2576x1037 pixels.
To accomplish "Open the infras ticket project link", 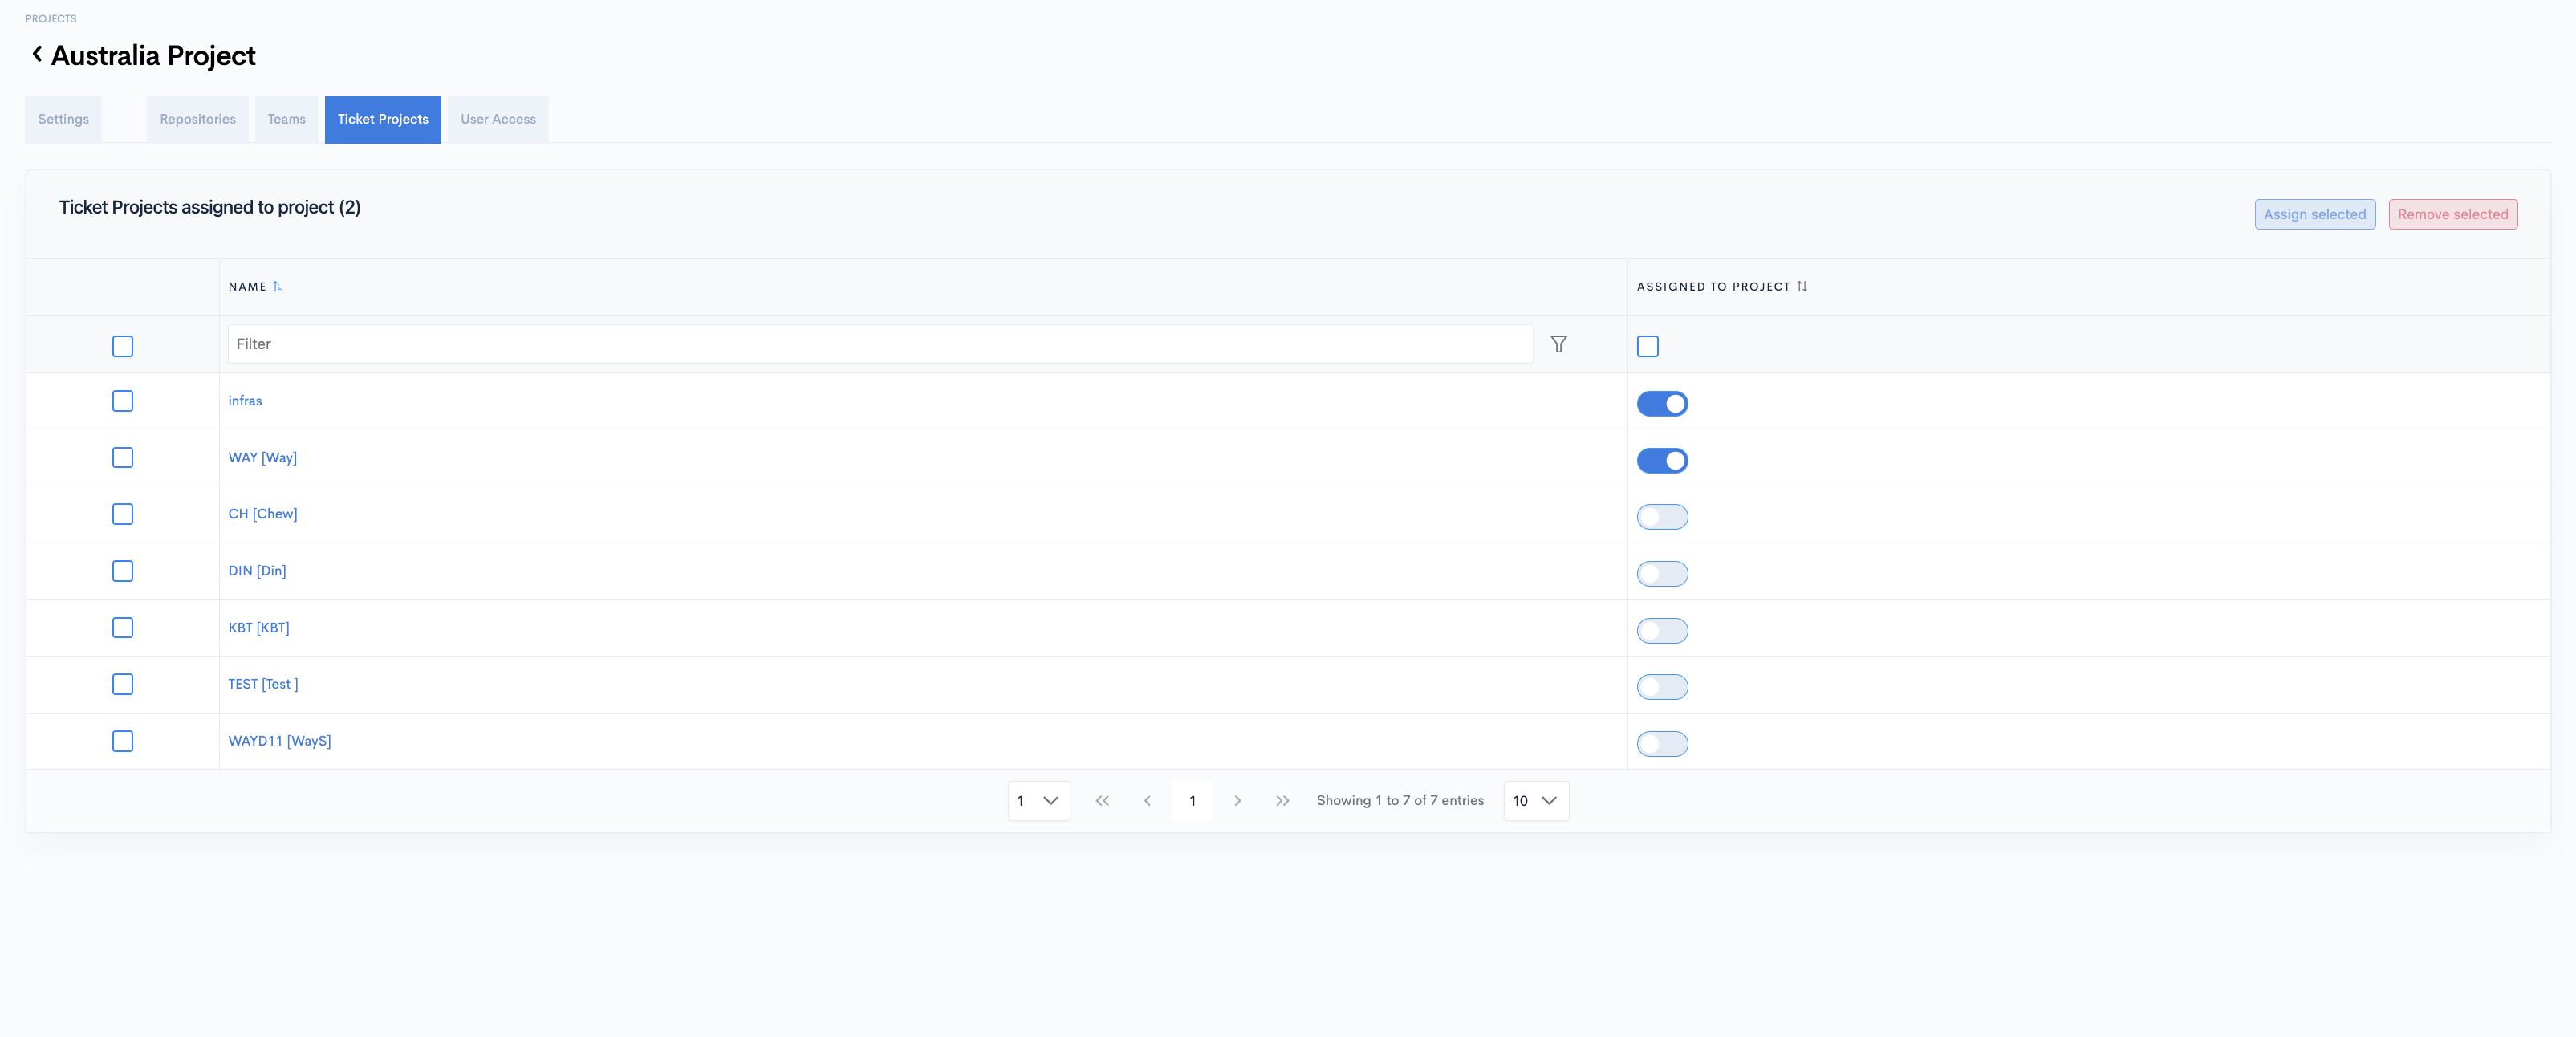I will tap(245, 401).
